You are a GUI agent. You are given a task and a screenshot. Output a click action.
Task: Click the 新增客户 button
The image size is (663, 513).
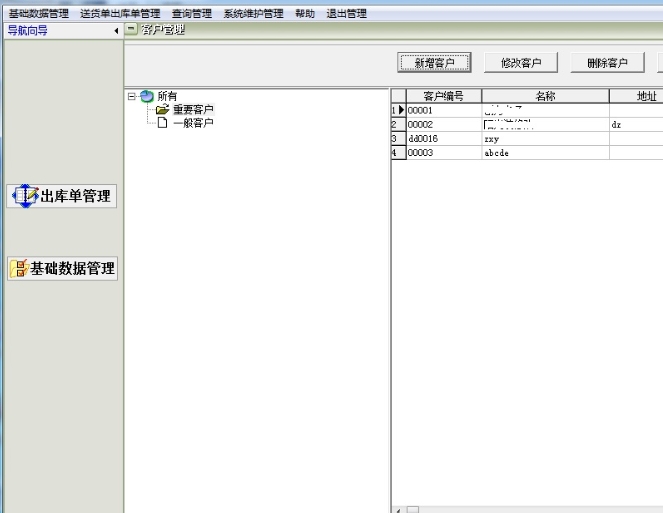[434, 63]
